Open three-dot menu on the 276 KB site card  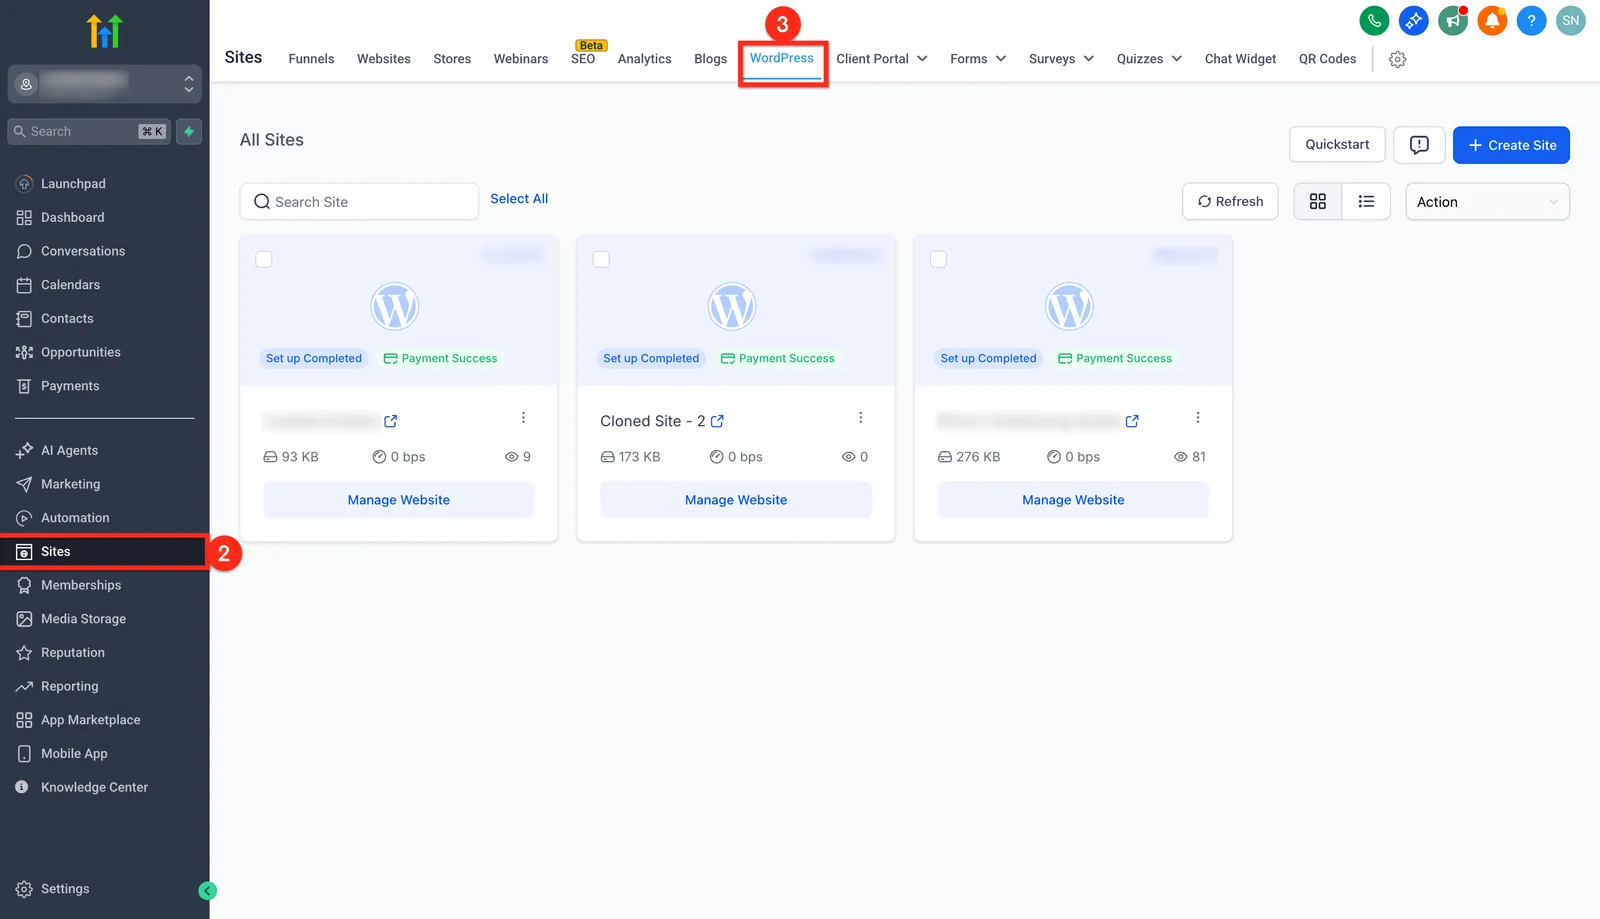[1197, 418]
